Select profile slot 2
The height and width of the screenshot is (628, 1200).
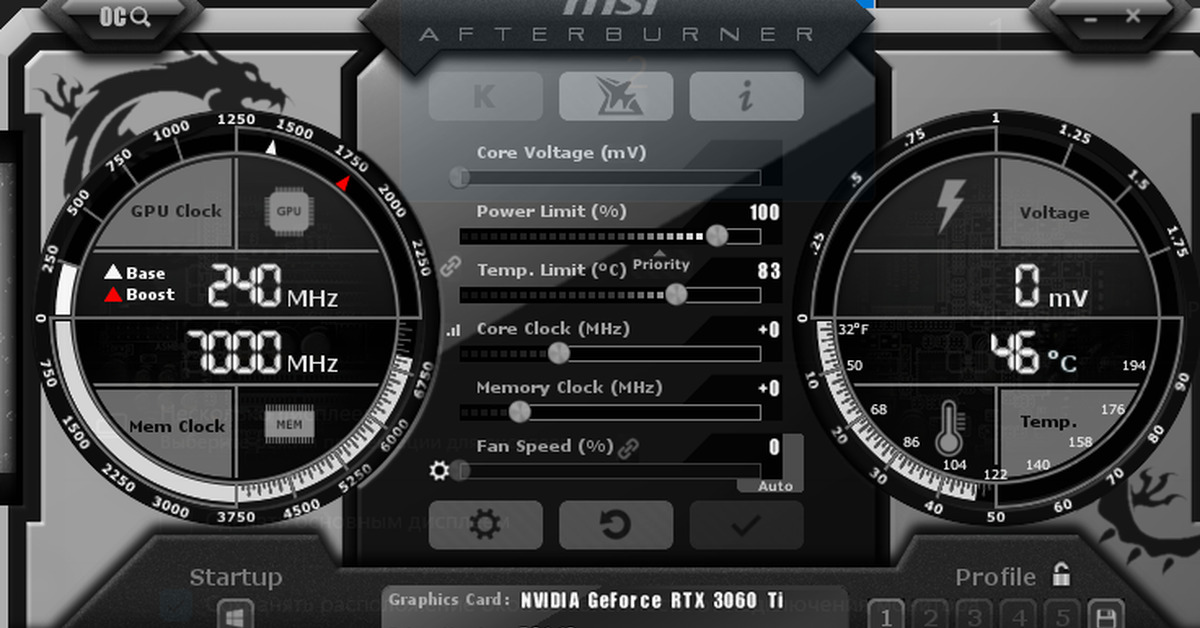[931, 615]
